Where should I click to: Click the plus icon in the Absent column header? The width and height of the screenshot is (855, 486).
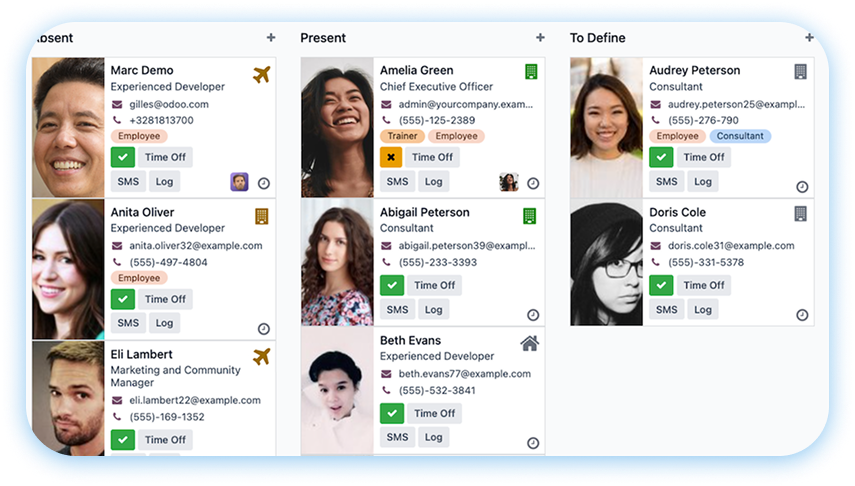271,37
